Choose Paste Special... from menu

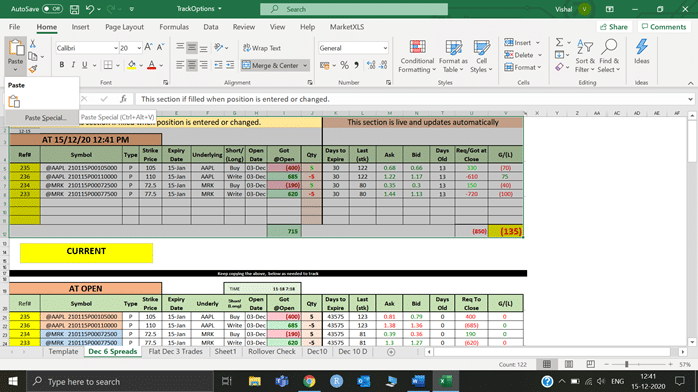45,117
